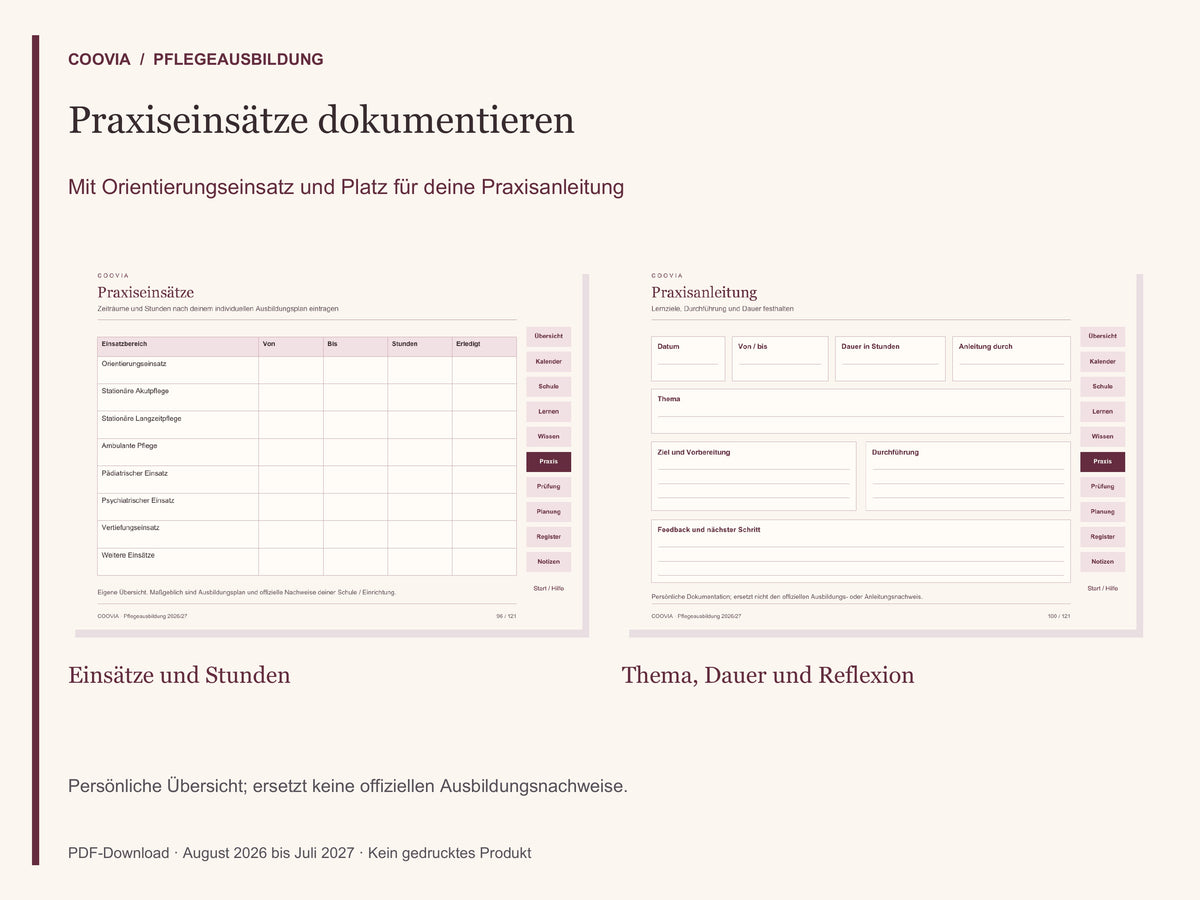Open Prüfung tab on the Praxisanleitung page

pos(1102,486)
